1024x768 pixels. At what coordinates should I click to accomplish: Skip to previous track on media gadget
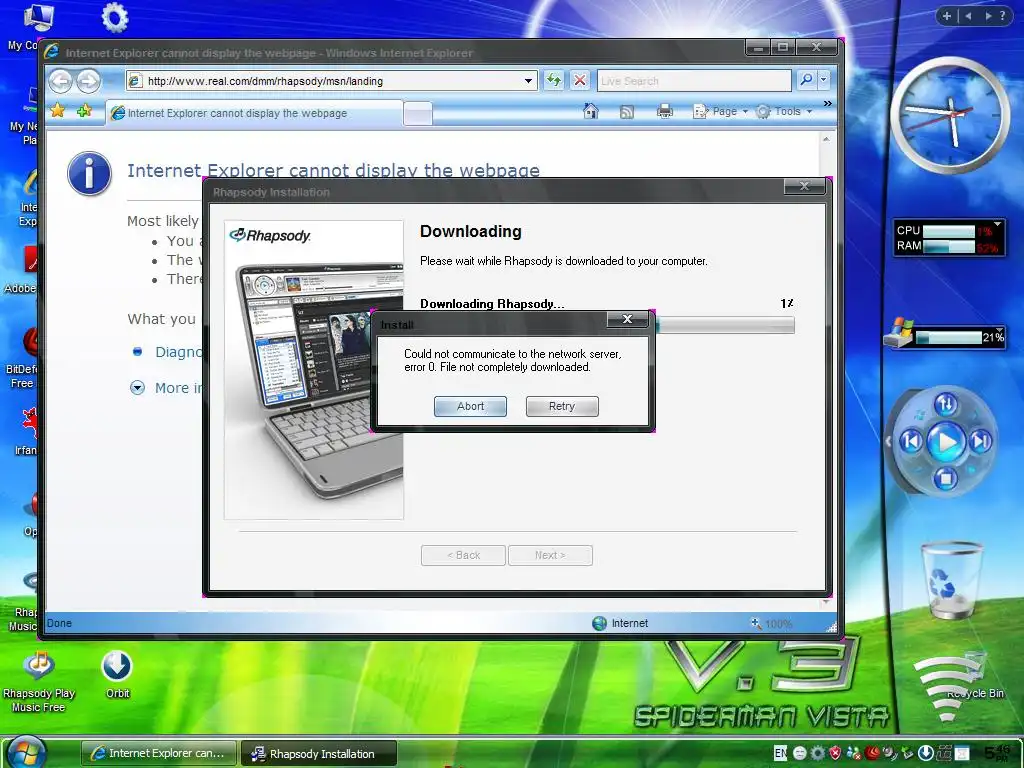[912, 441]
